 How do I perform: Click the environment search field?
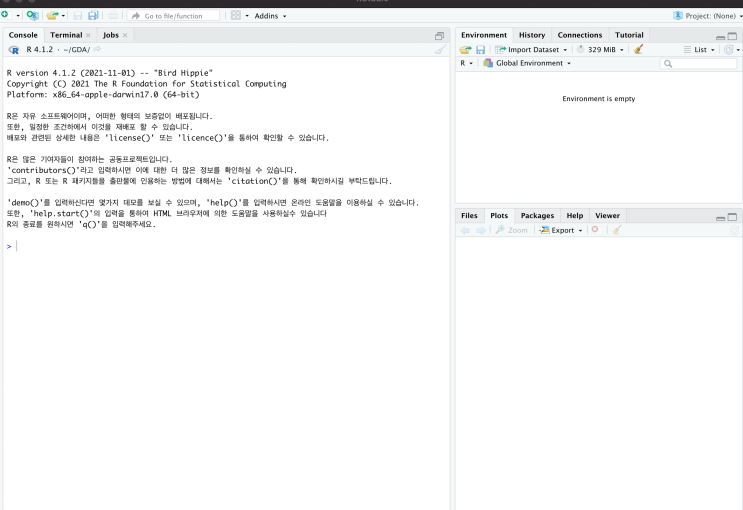pos(698,64)
